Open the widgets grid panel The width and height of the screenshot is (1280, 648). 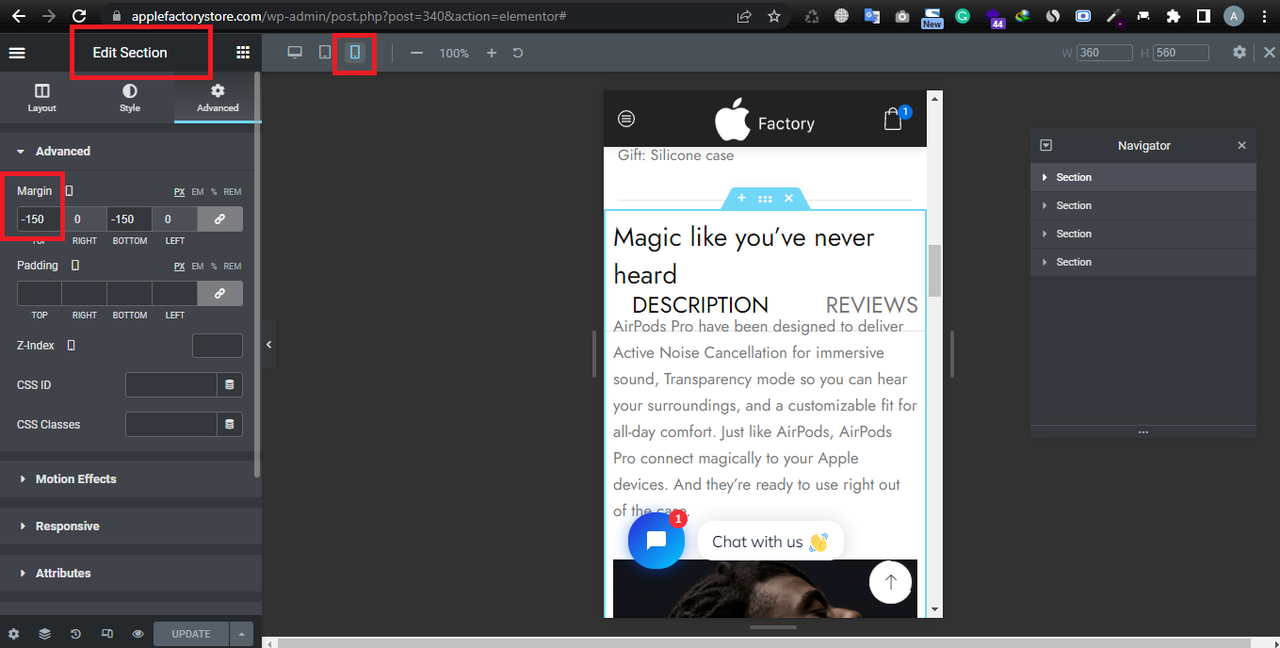click(x=243, y=53)
